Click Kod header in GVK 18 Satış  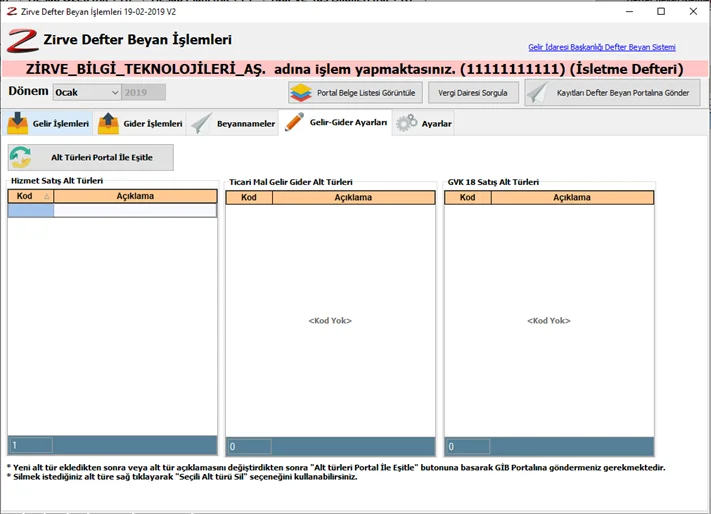pos(468,198)
